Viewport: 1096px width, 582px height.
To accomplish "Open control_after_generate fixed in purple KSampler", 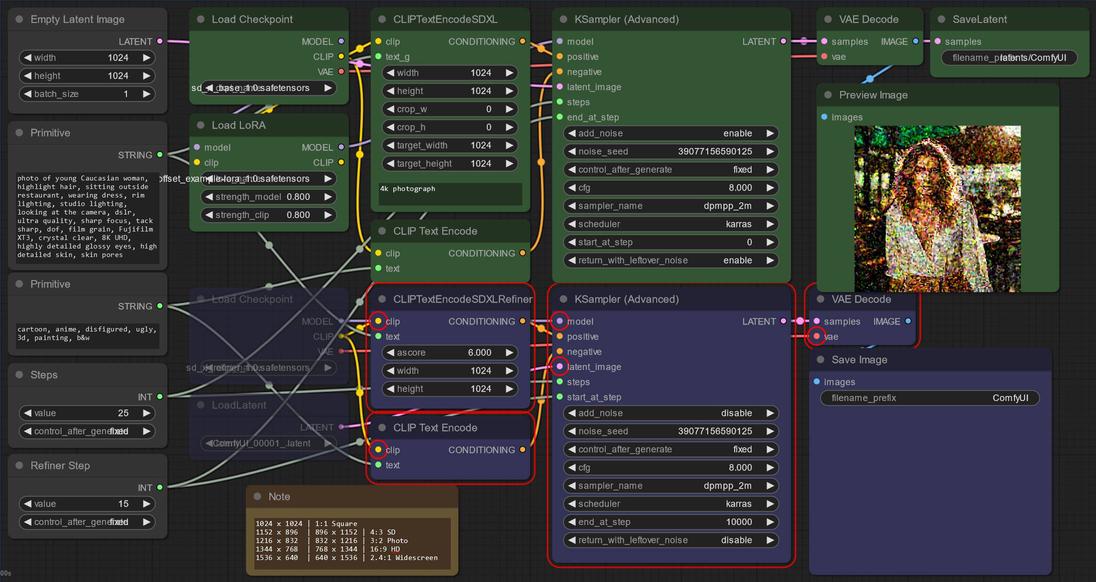I will tap(671, 450).
